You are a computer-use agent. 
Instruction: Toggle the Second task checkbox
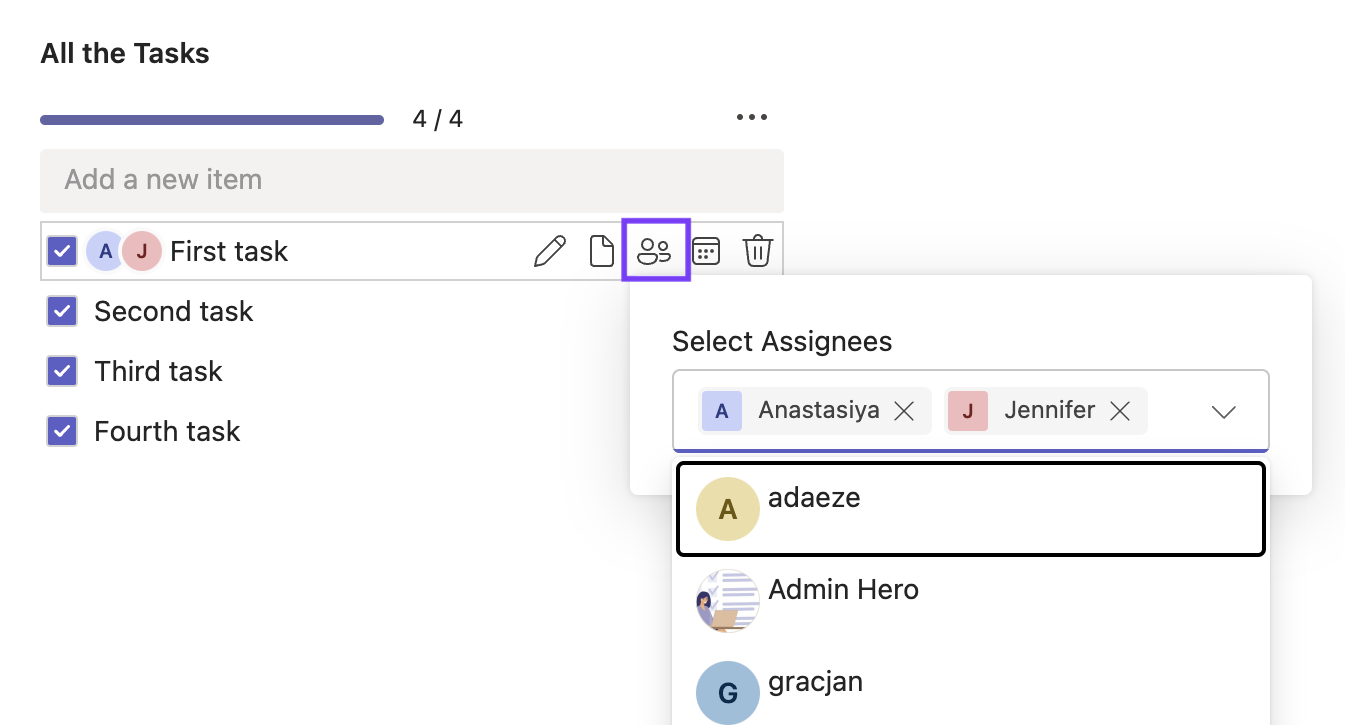(61, 311)
